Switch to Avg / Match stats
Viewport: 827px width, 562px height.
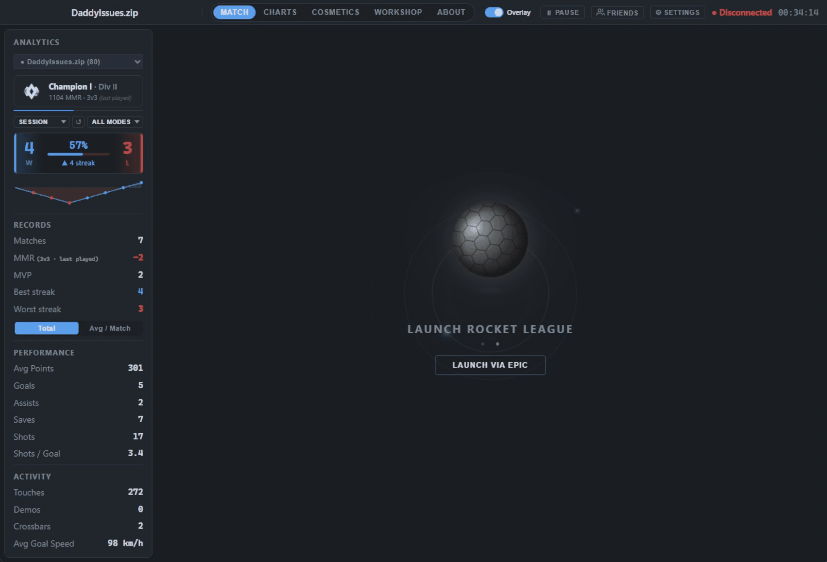point(110,328)
